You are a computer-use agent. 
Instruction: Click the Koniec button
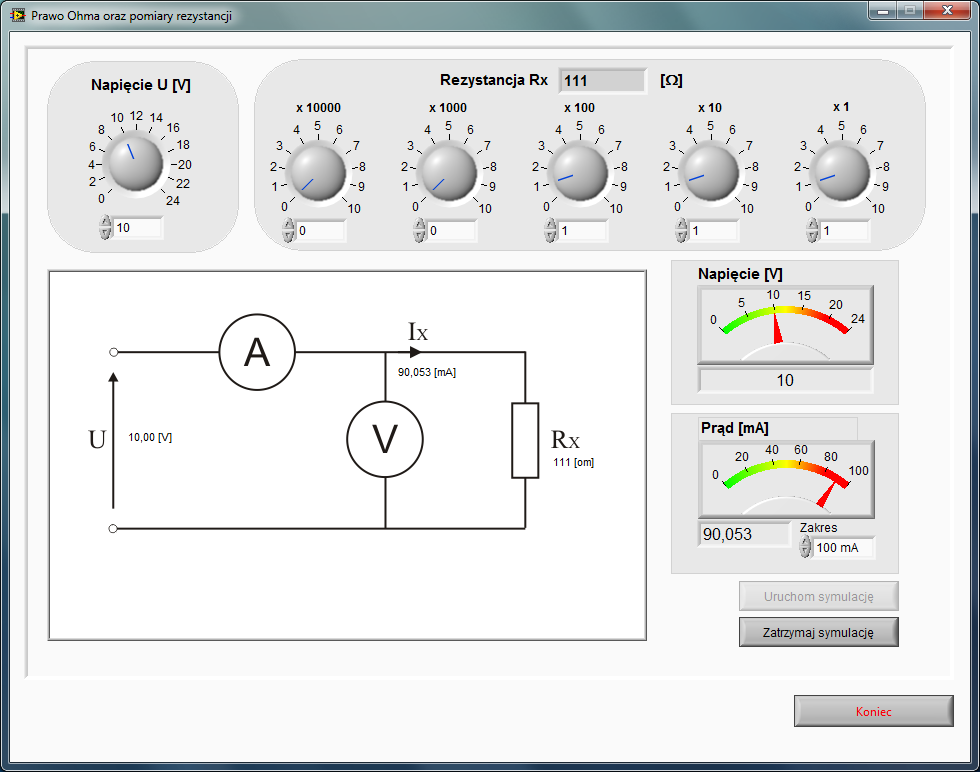click(x=874, y=711)
